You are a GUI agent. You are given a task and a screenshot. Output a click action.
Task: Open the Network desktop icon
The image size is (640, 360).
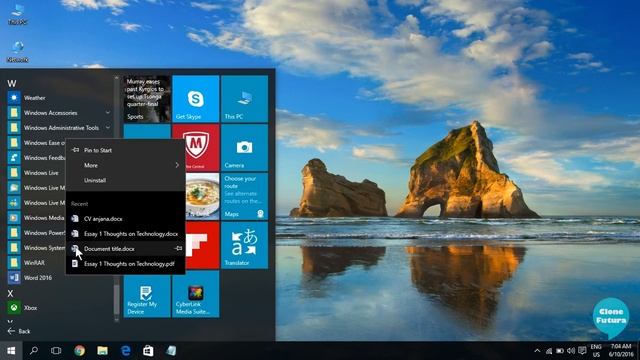(x=18, y=51)
